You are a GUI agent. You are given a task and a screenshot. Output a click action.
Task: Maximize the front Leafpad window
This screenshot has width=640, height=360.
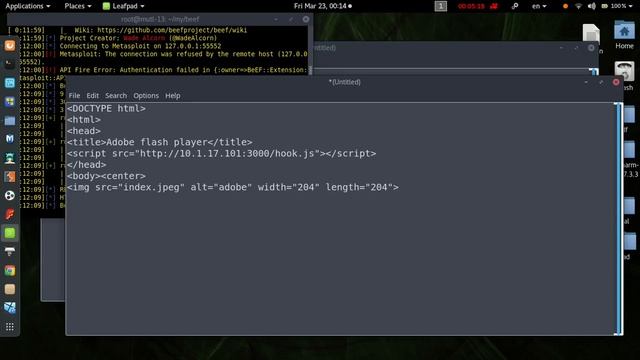click(x=601, y=82)
